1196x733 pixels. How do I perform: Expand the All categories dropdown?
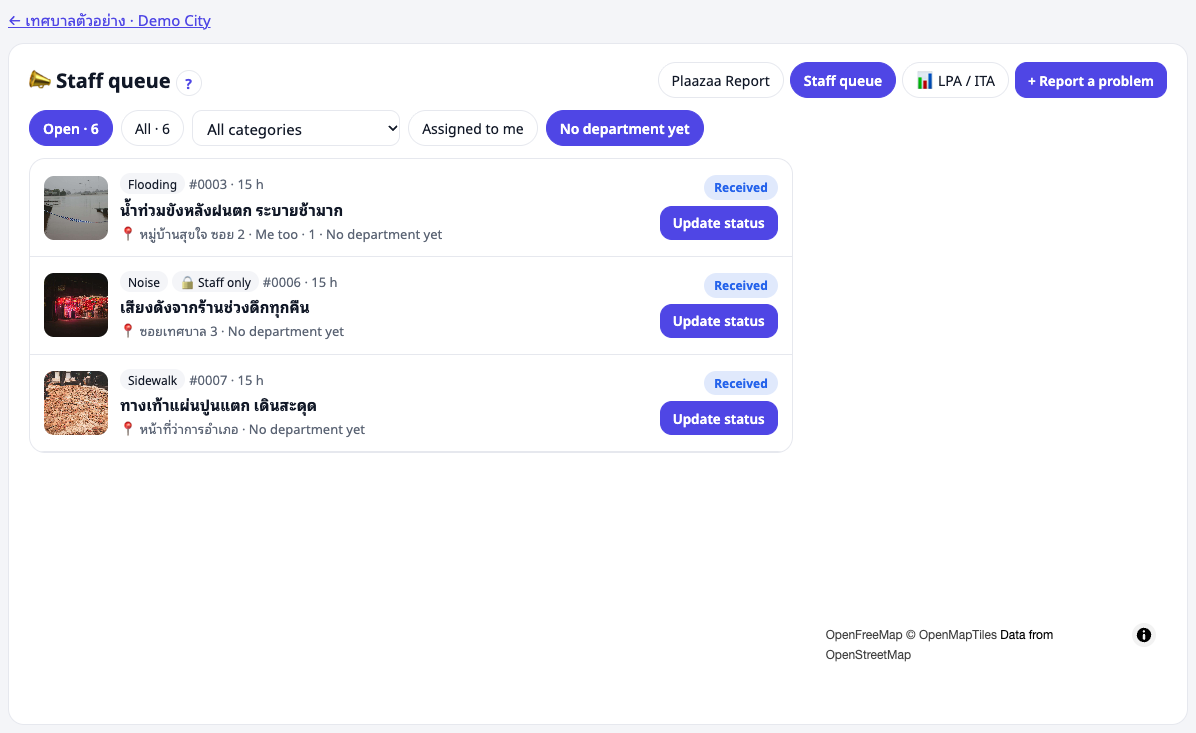pyautogui.click(x=296, y=129)
